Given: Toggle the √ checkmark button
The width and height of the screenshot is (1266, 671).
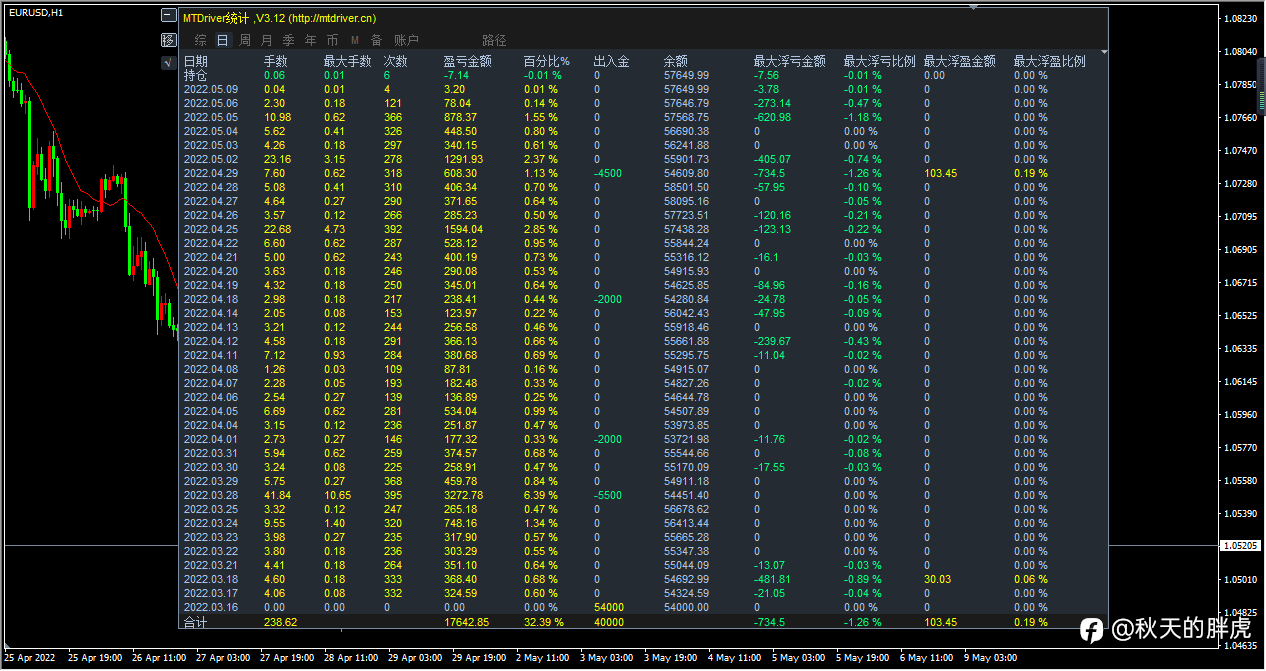Looking at the screenshot, I should tap(168, 63).
